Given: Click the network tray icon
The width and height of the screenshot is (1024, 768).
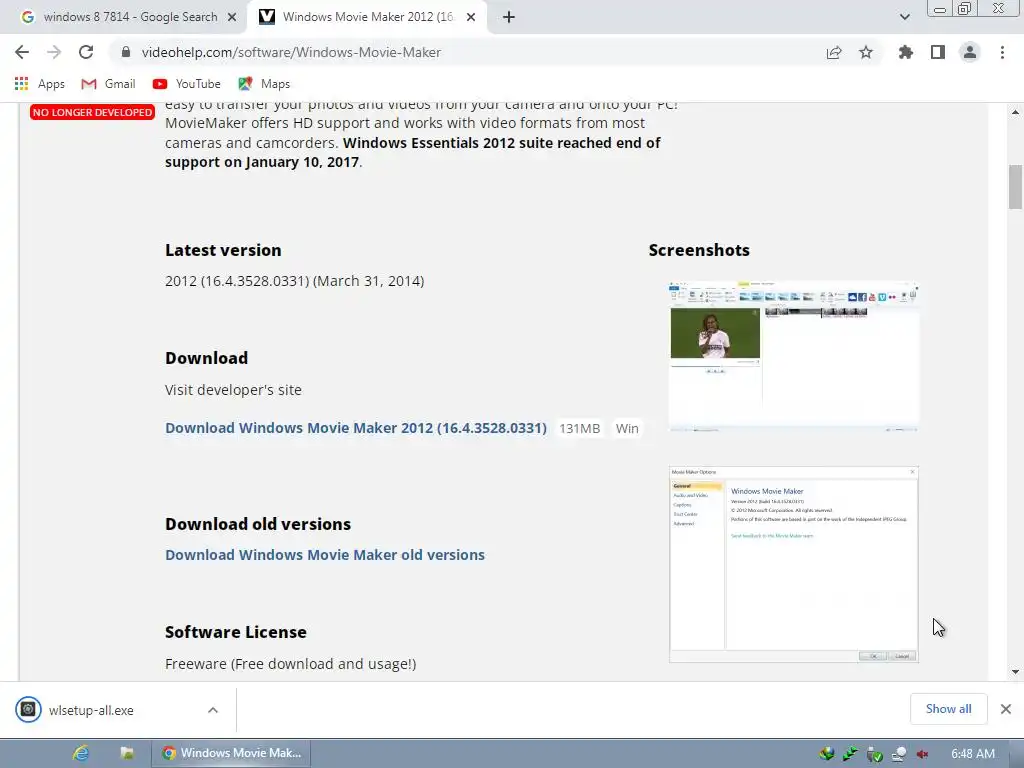Looking at the screenshot, I should [x=899, y=754].
